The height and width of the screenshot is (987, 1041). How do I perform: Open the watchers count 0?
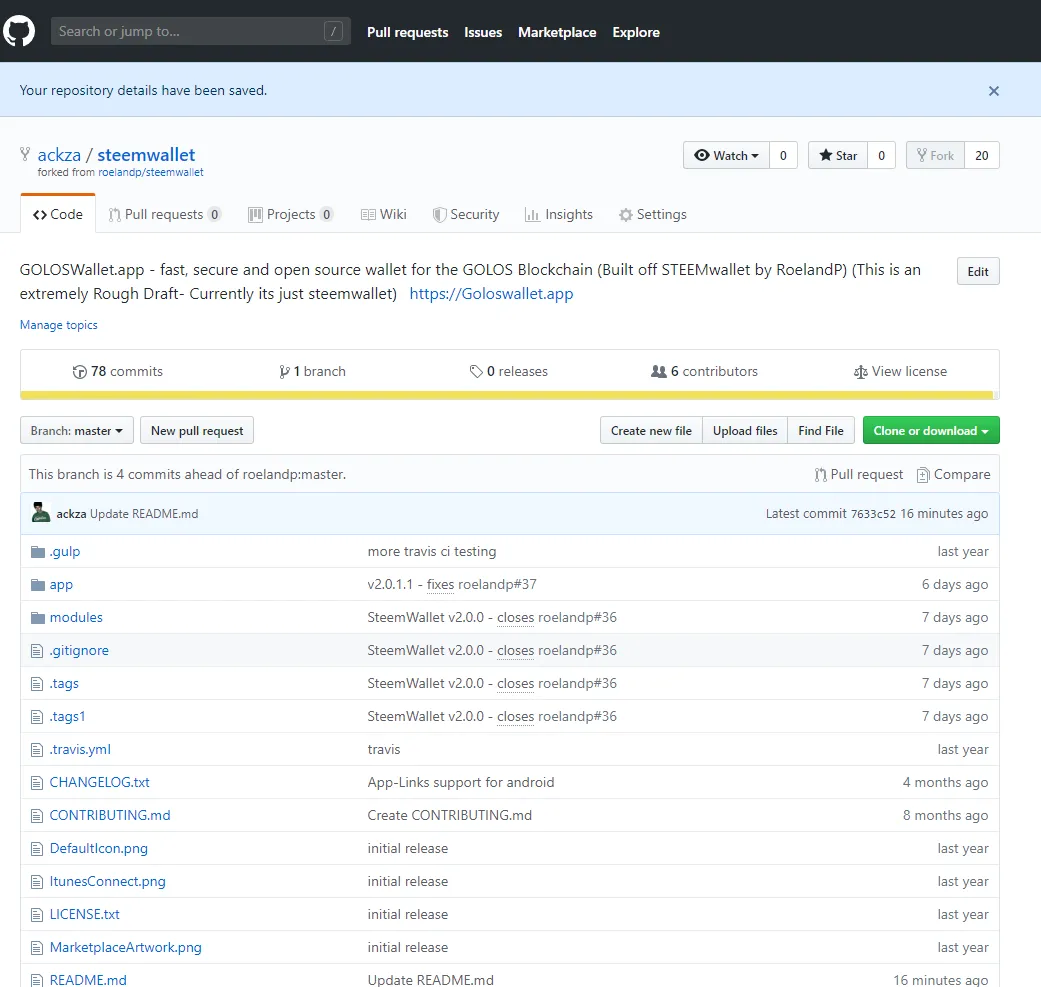point(783,155)
